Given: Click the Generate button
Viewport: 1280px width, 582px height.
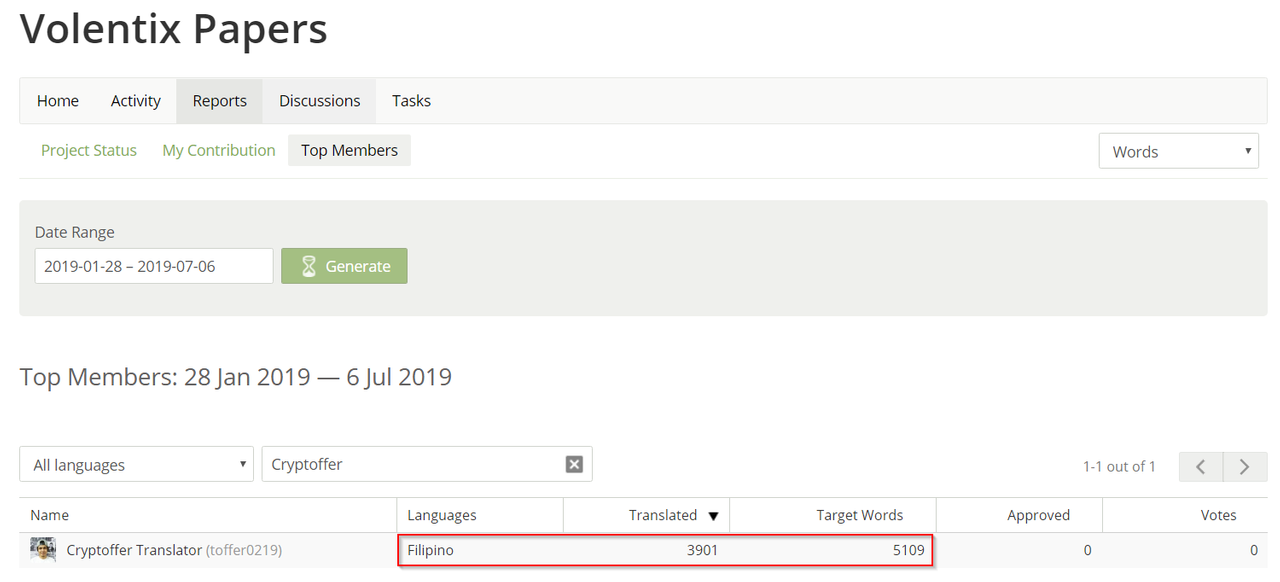Looking at the screenshot, I should pos(344,266).
